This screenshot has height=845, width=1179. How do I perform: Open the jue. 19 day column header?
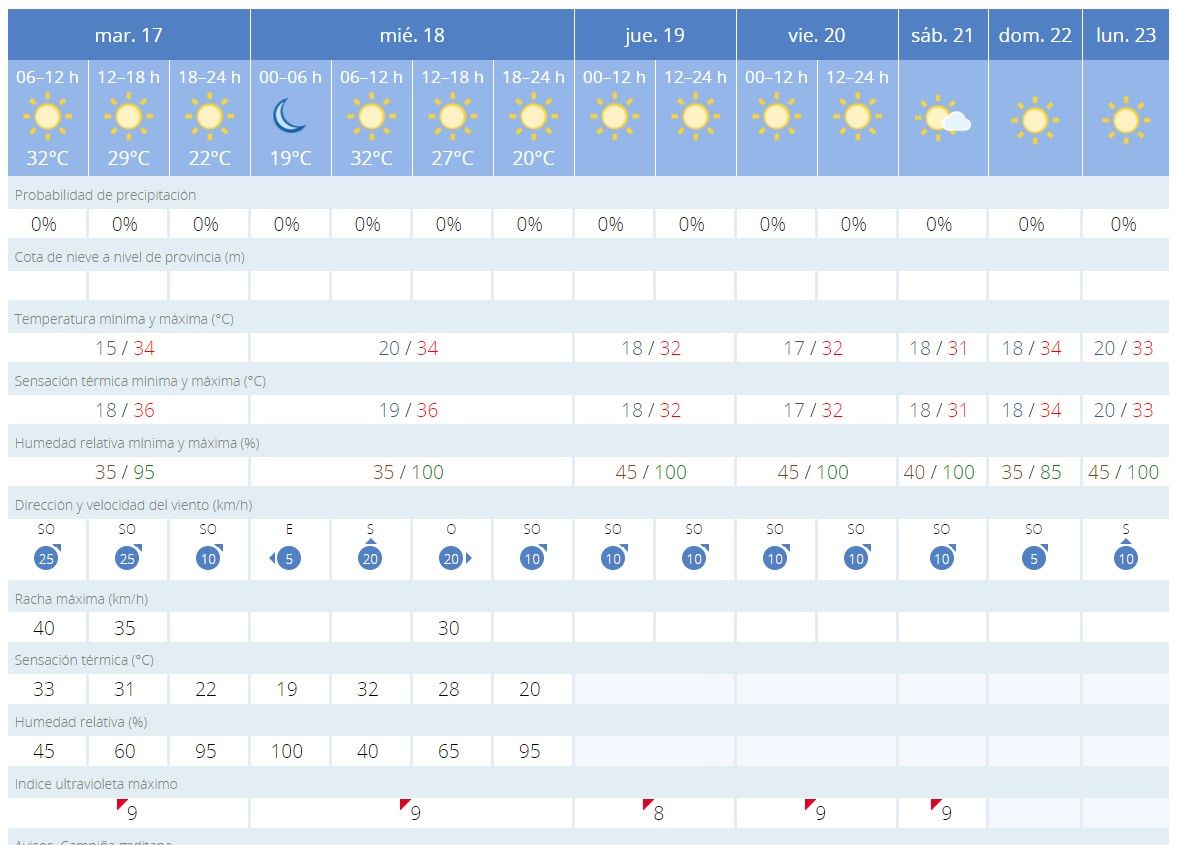click(655, 35)
